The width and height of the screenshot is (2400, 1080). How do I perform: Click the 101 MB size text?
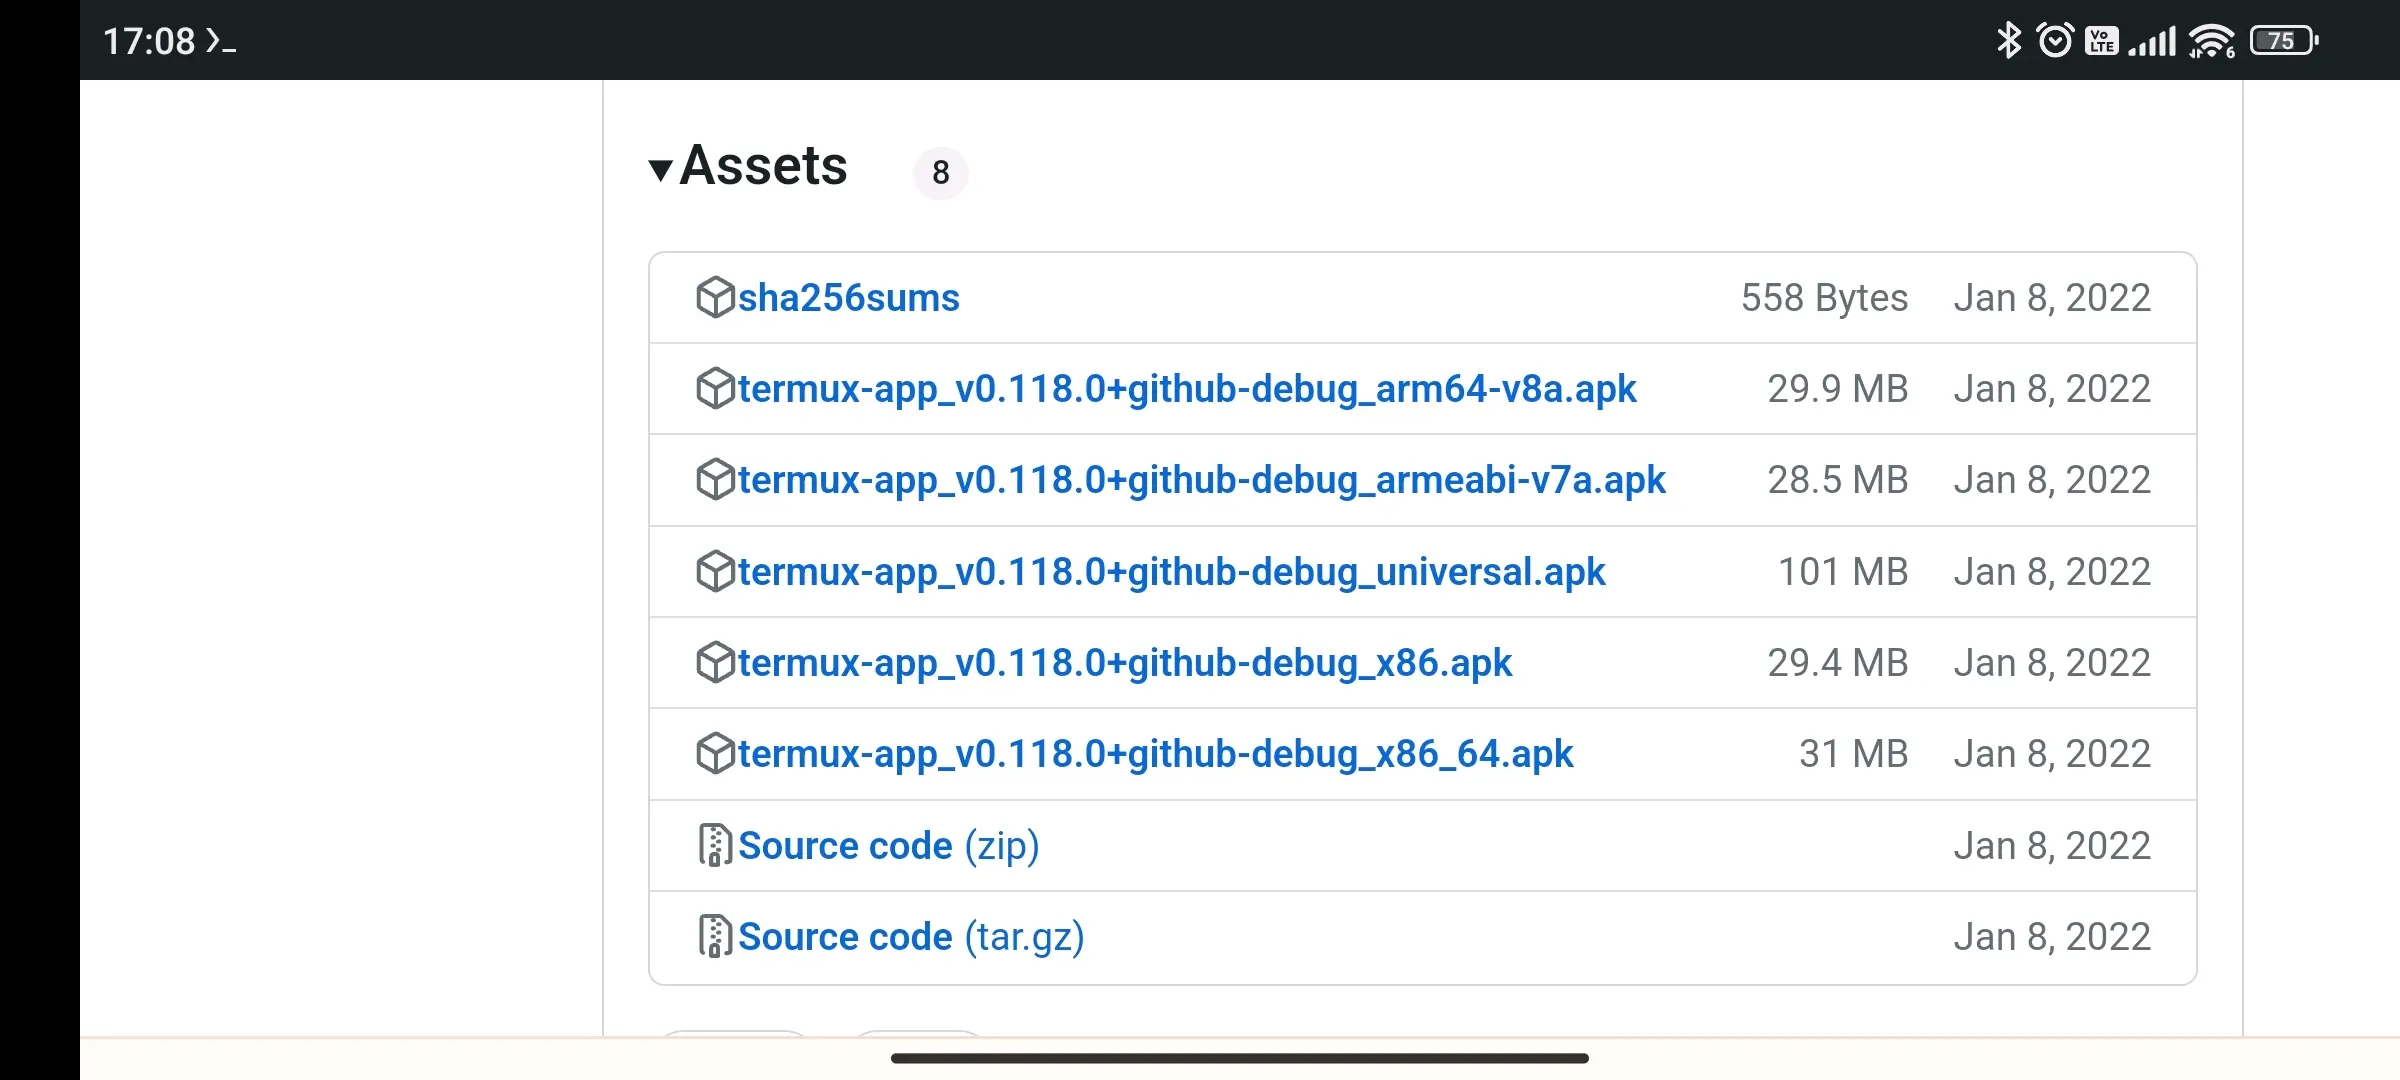click(1843, 572)
